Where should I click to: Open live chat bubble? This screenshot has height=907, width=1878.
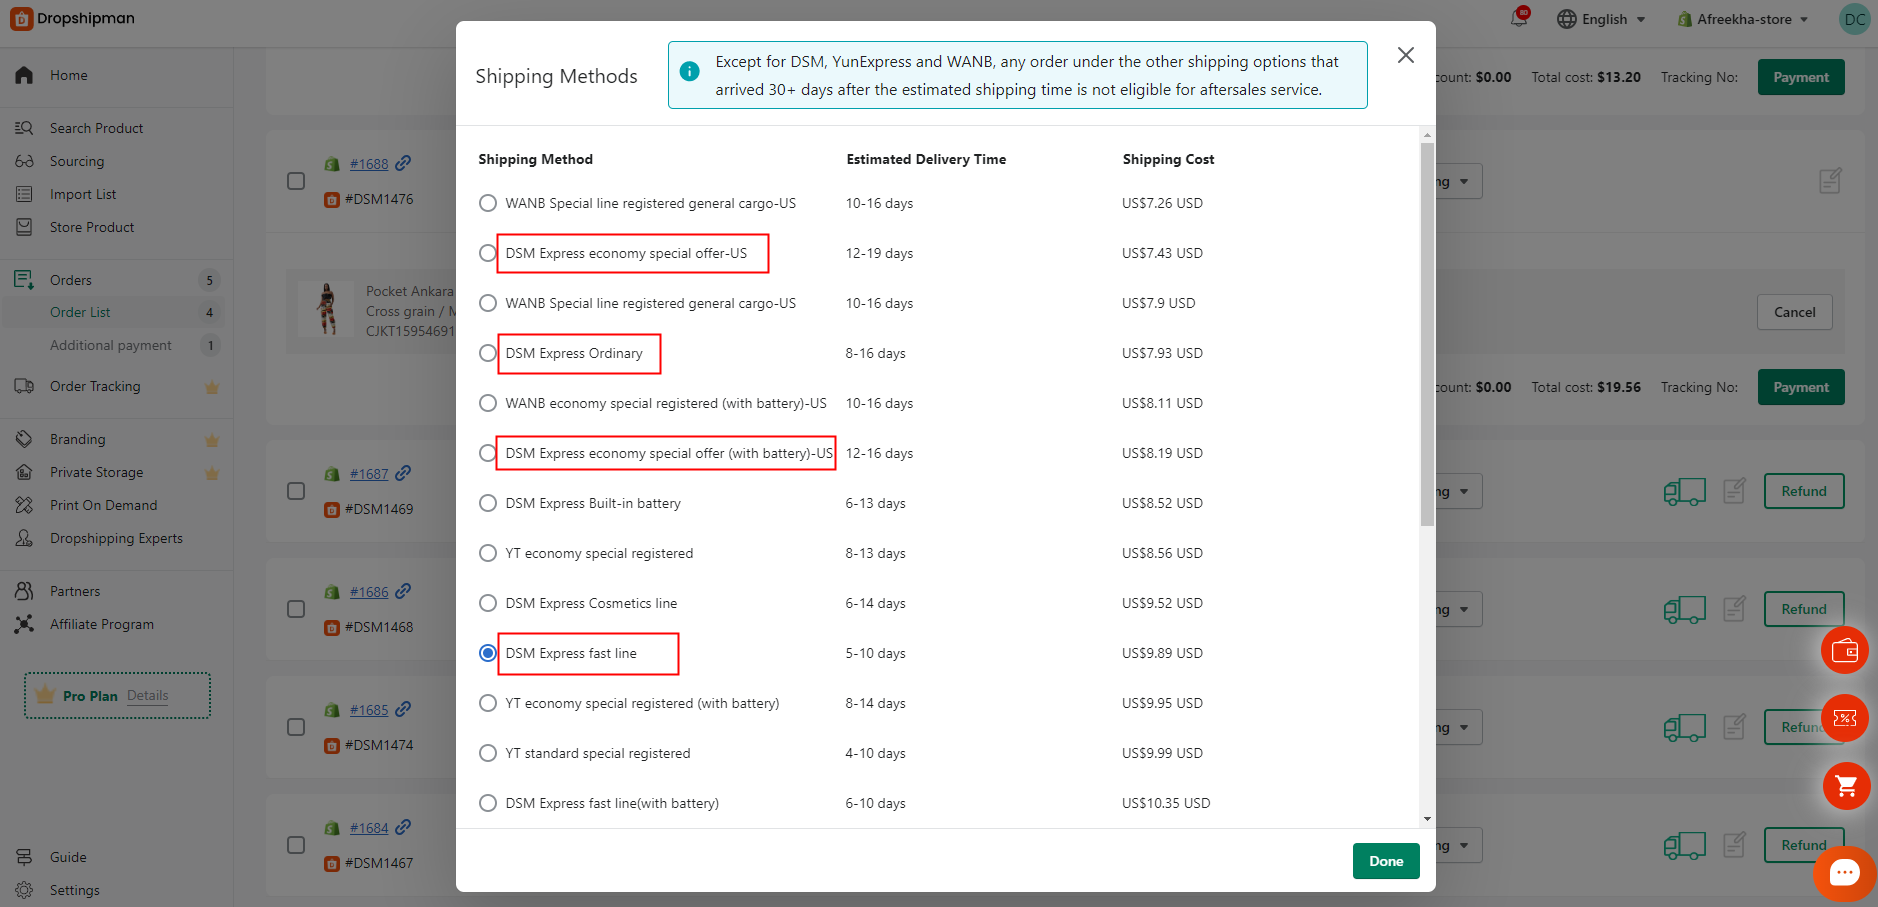pos(1844,873)
